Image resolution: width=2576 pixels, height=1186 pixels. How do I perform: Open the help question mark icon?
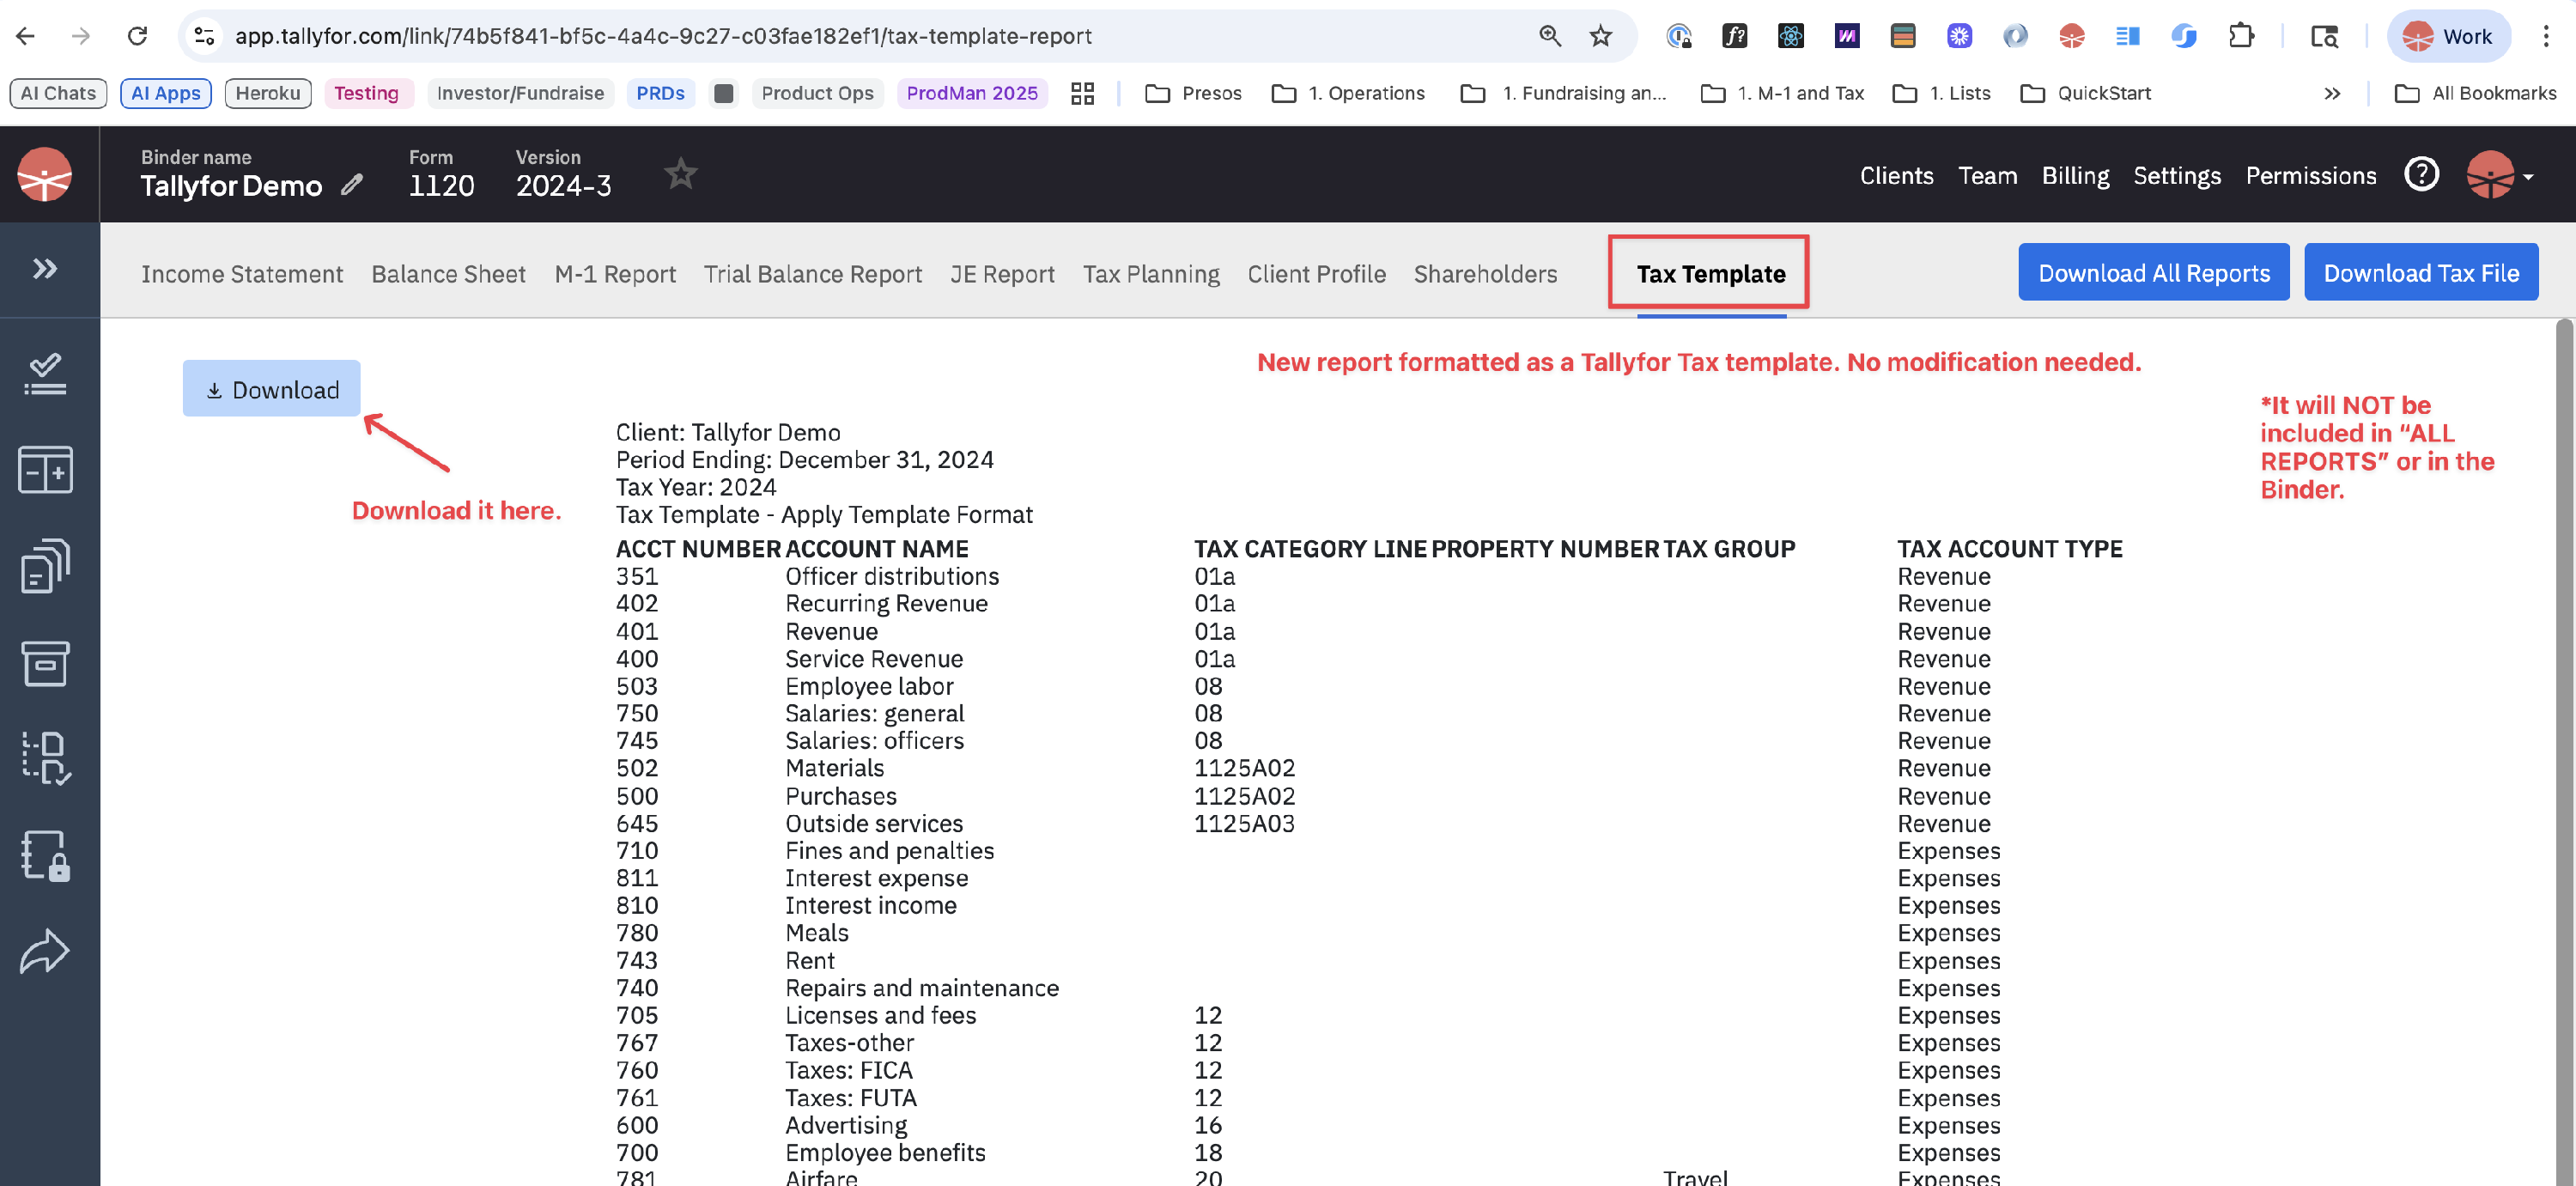click(x=2420, y=175)
